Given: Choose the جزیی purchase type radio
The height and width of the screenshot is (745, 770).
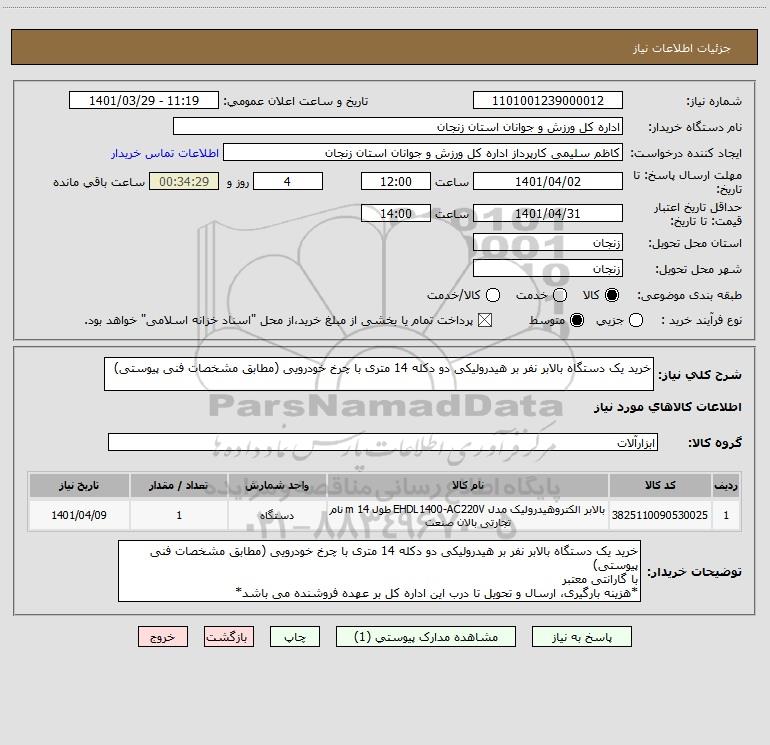Looking at the screenshot, I should pyautogui.click(x=636, y=320).
